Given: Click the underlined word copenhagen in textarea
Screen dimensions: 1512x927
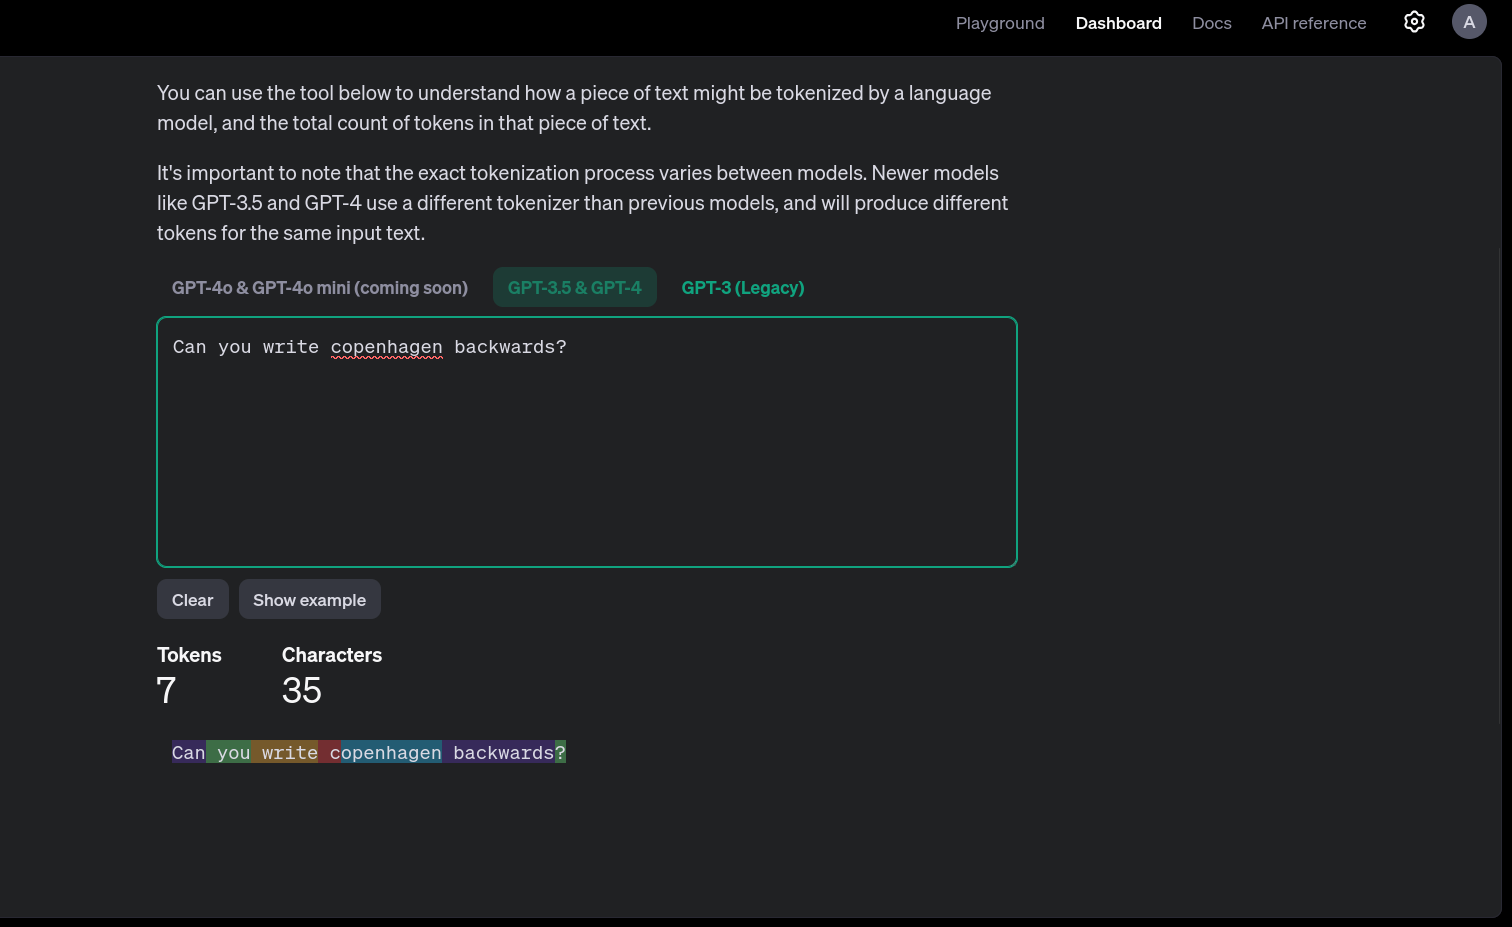Looking at the screenshot, I should [x=387, y=347].
